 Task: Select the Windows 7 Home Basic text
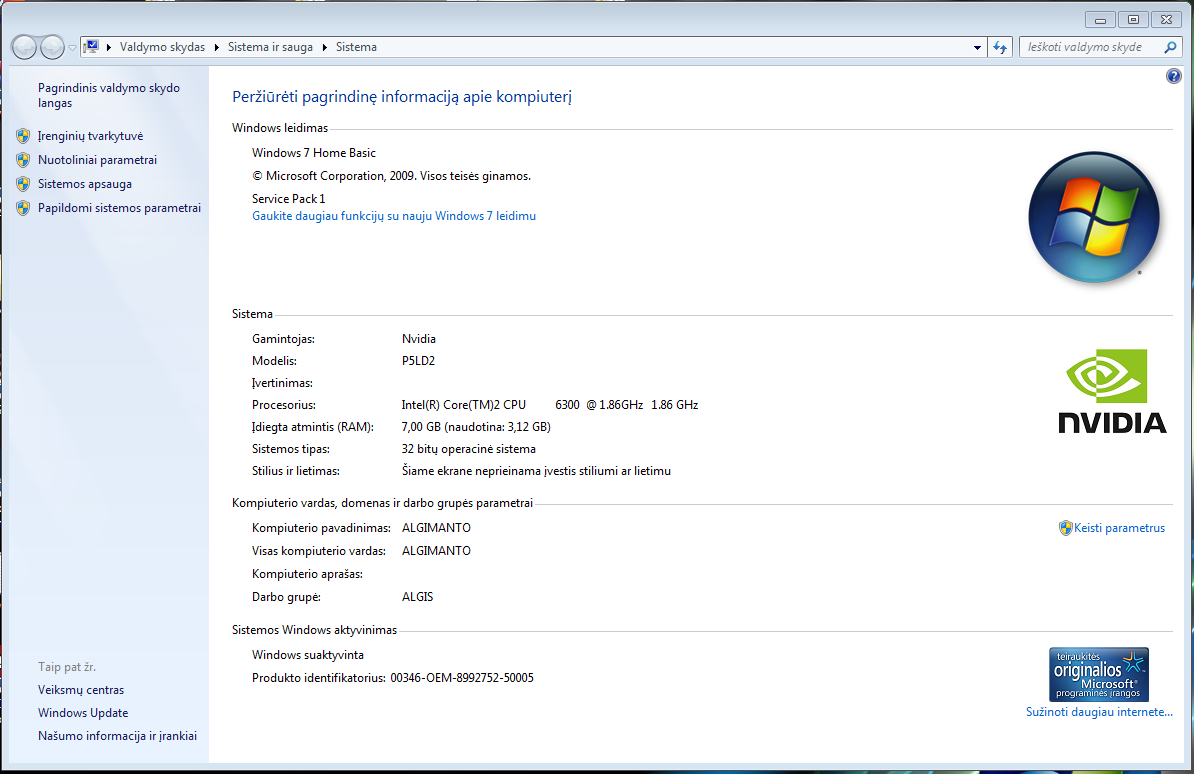pyautogui.click(x=314, y=153)
